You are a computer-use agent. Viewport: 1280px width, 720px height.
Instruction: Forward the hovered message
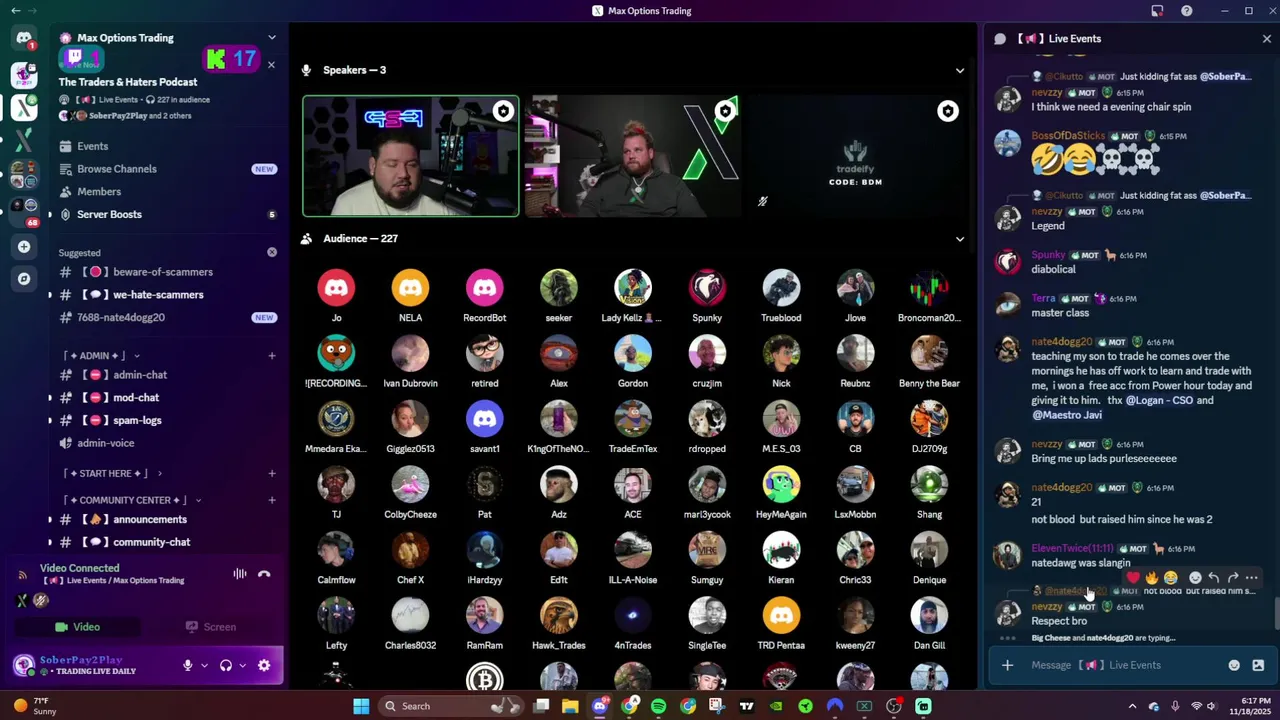(x=1233, y=578)
